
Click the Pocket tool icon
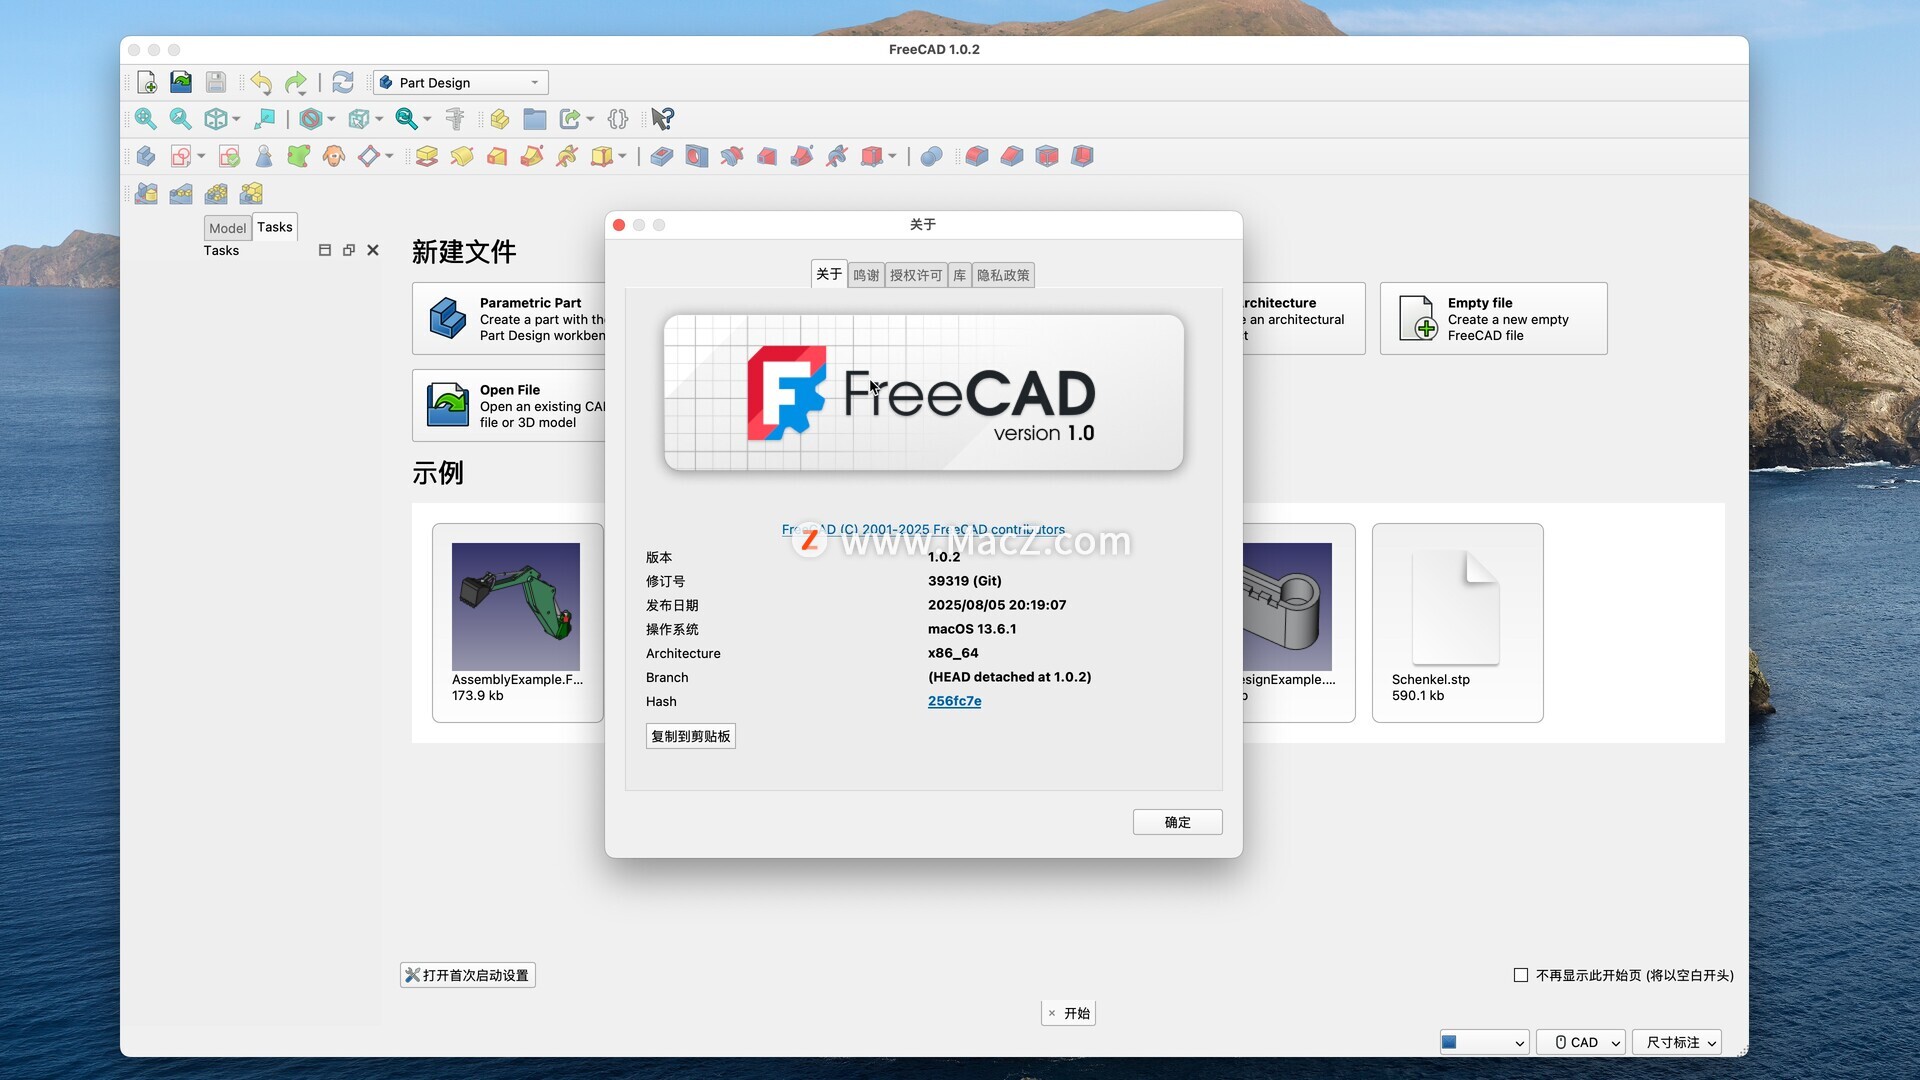click(662, 156)
